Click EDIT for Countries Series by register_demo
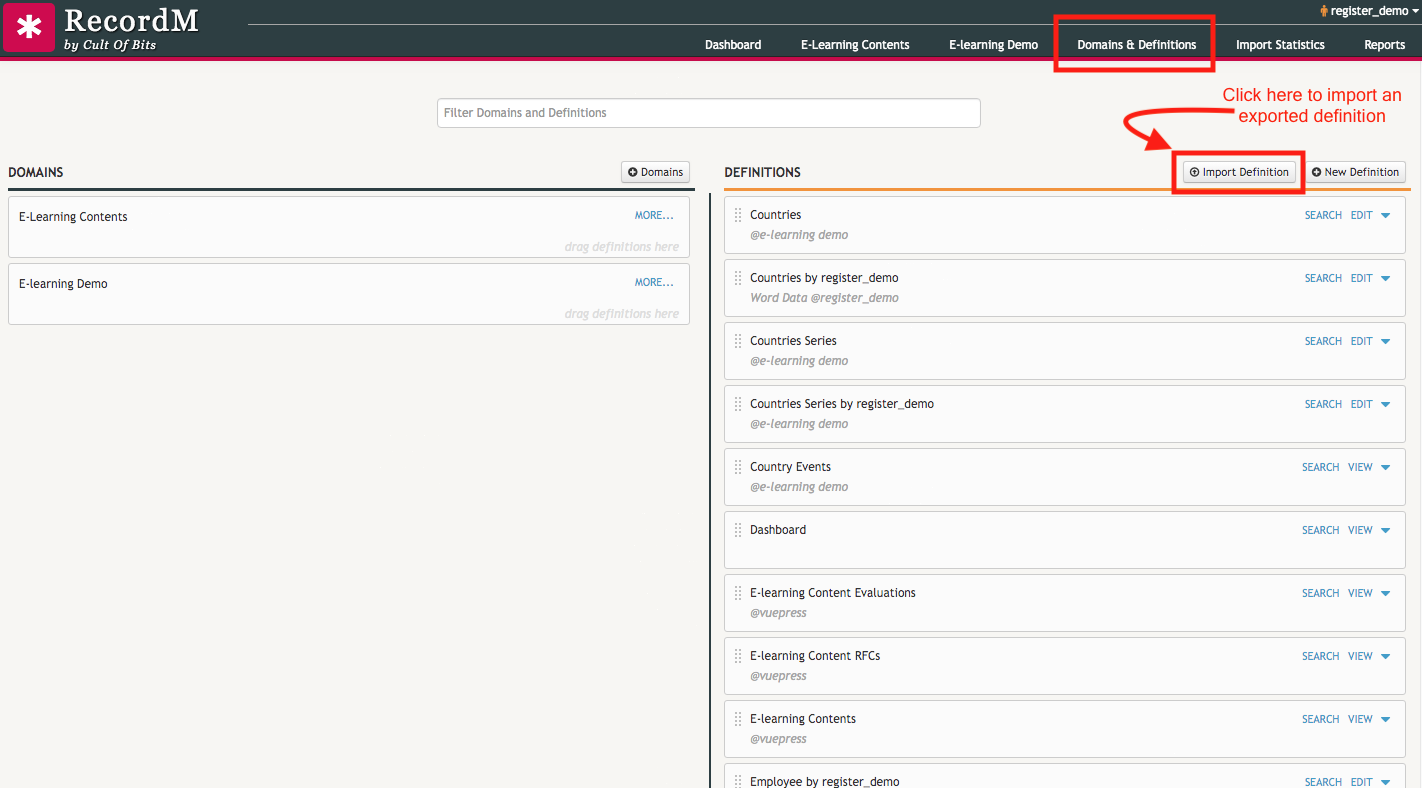The image size is (1422, 788). tap(1362, 404)
